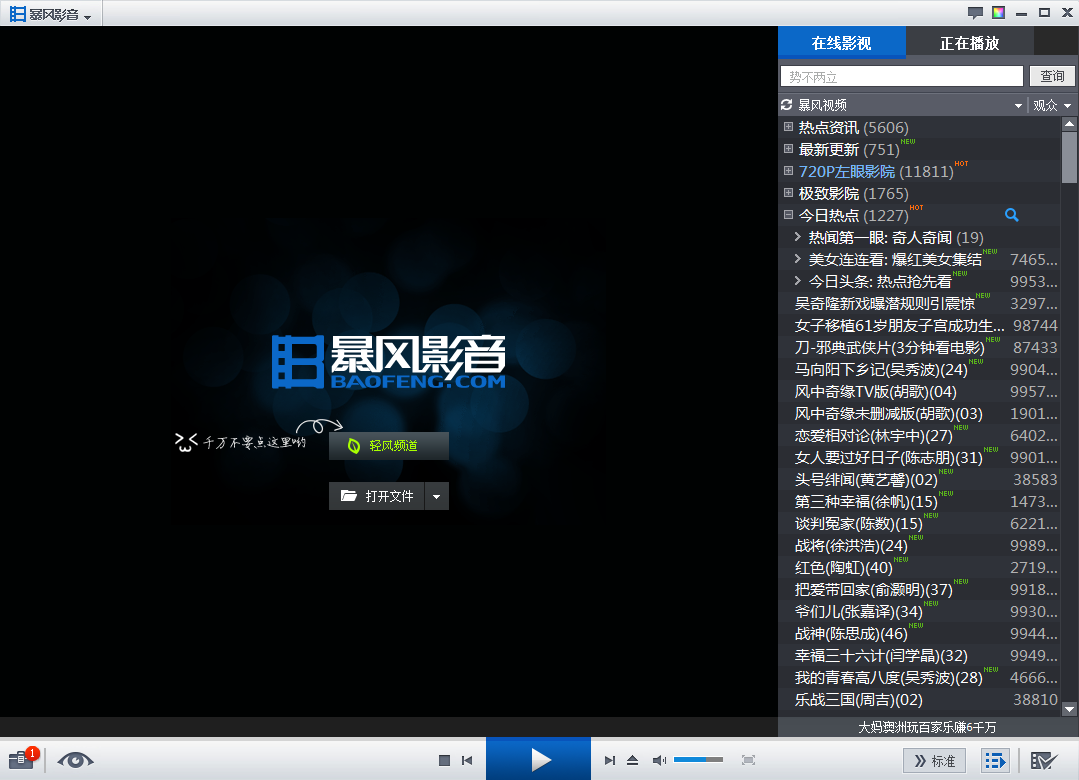Skip to the next track
Viewport: 1079px width, 780px height.
tap(609, 760)
